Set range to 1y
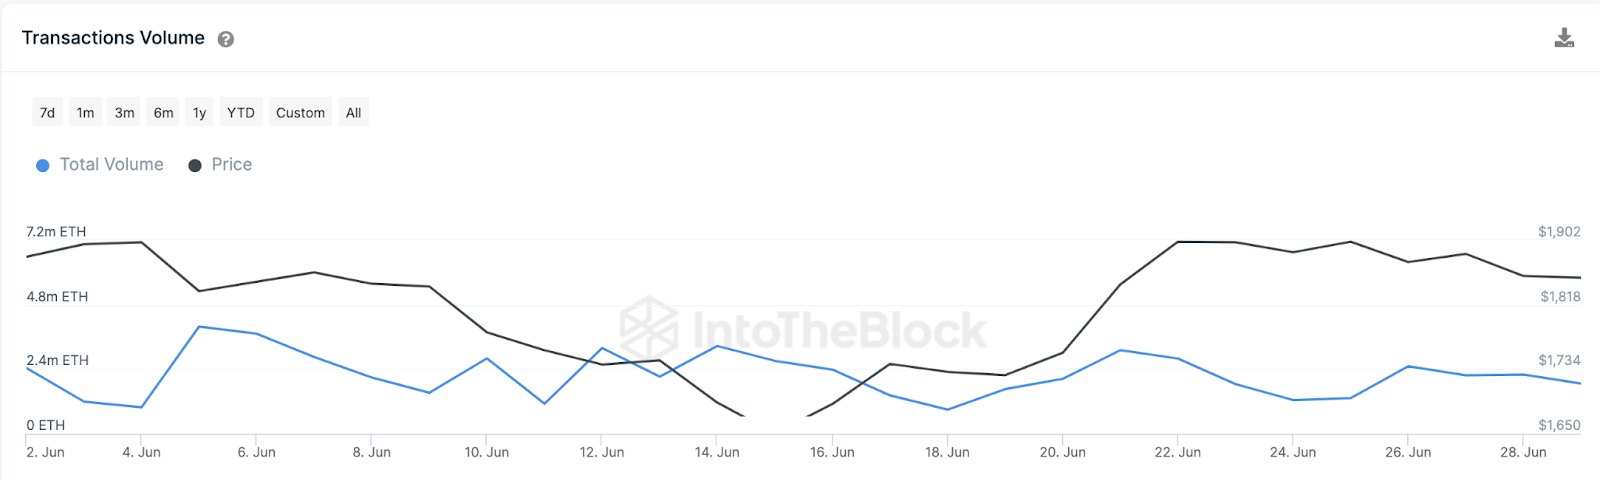Image resolution: width=1600 pixels, height=480 pixels. [x=200, y=113]
